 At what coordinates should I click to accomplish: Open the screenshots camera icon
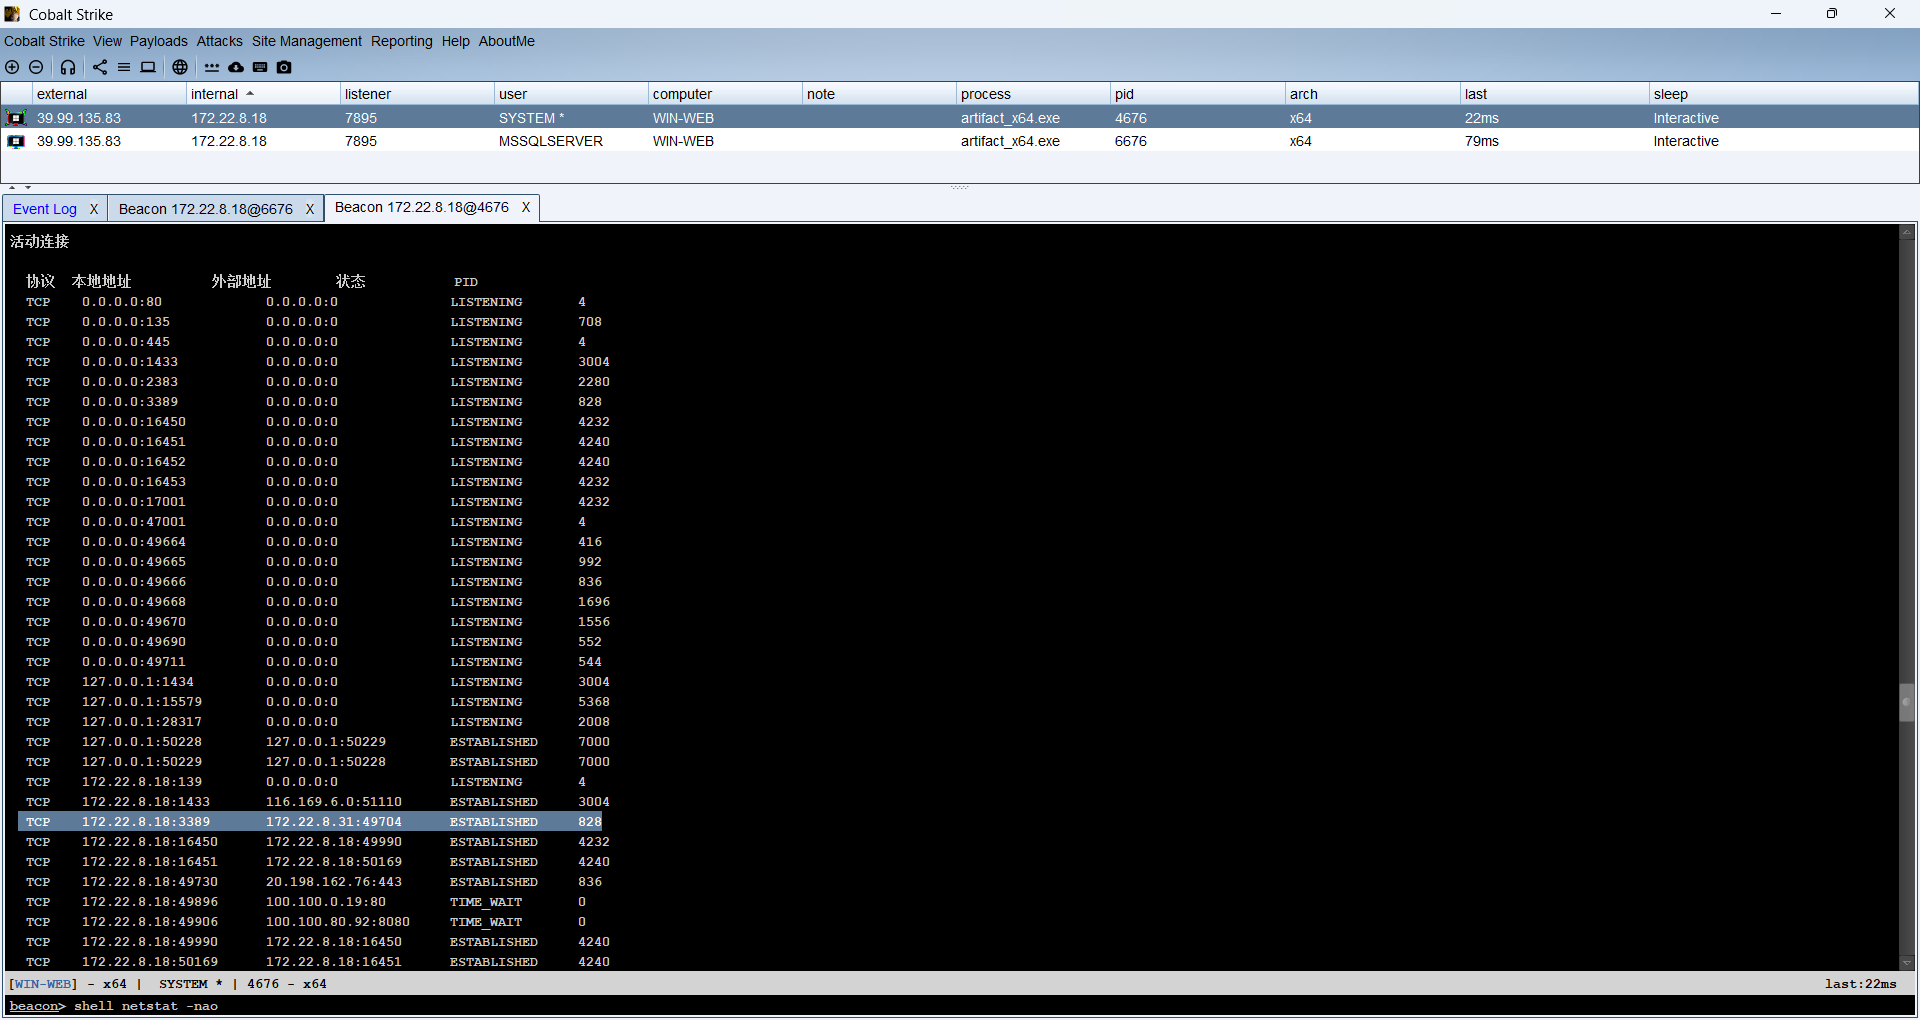284,67
